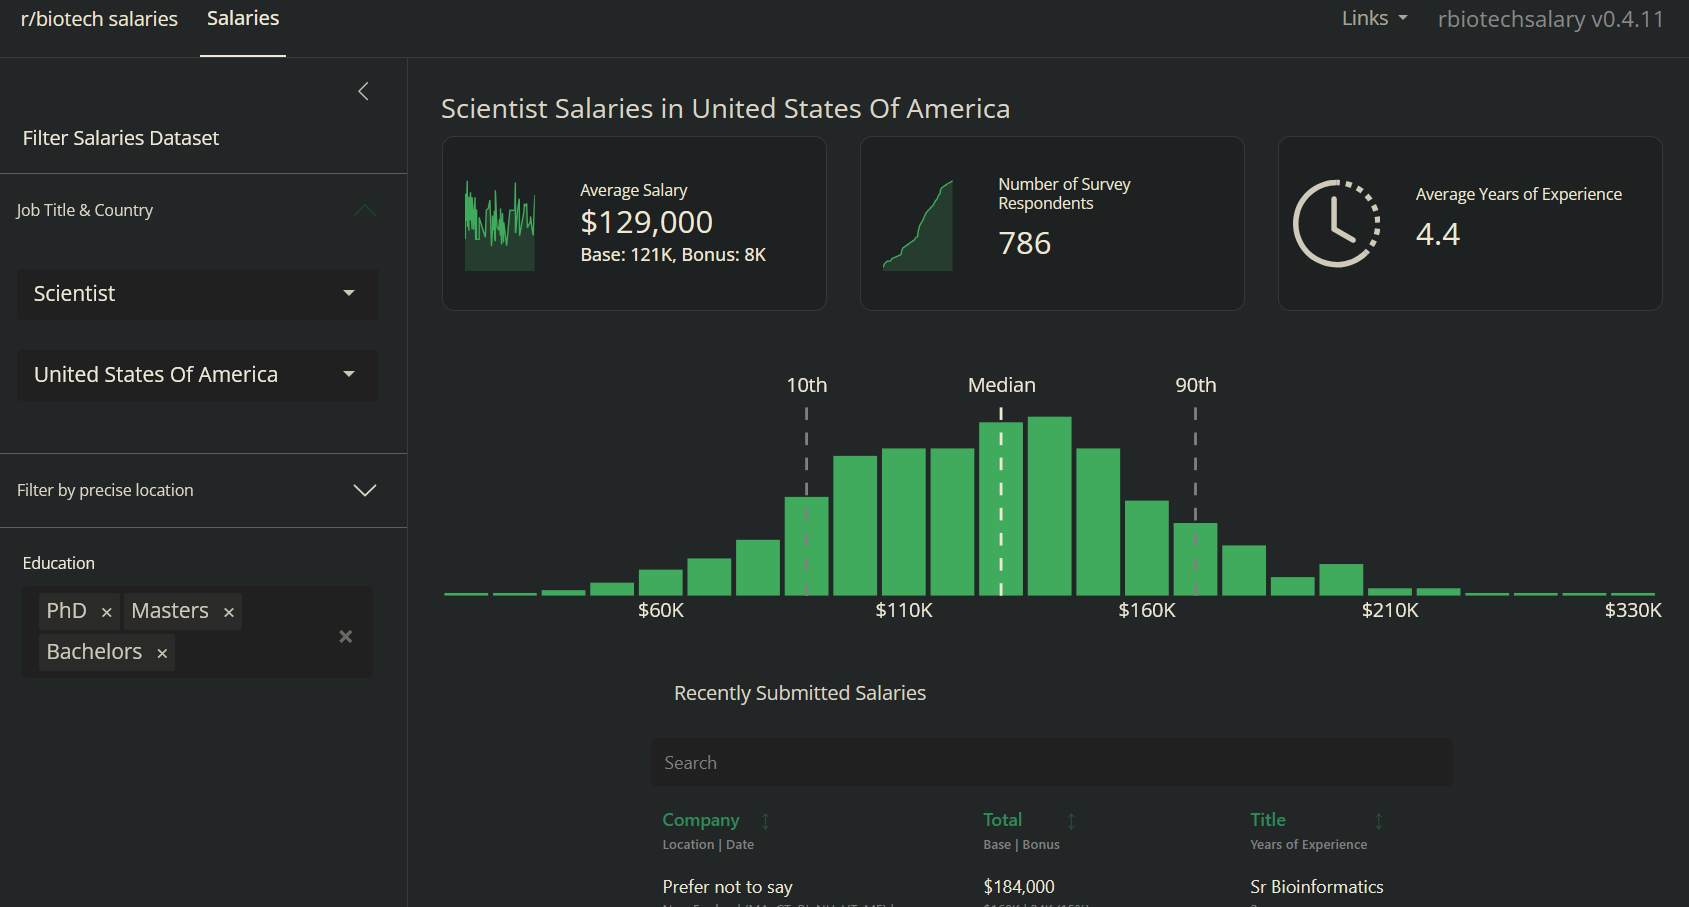The image size is (1689, 907).
Task: Sort table by Title column arrow
Action: click(1378, 821)
